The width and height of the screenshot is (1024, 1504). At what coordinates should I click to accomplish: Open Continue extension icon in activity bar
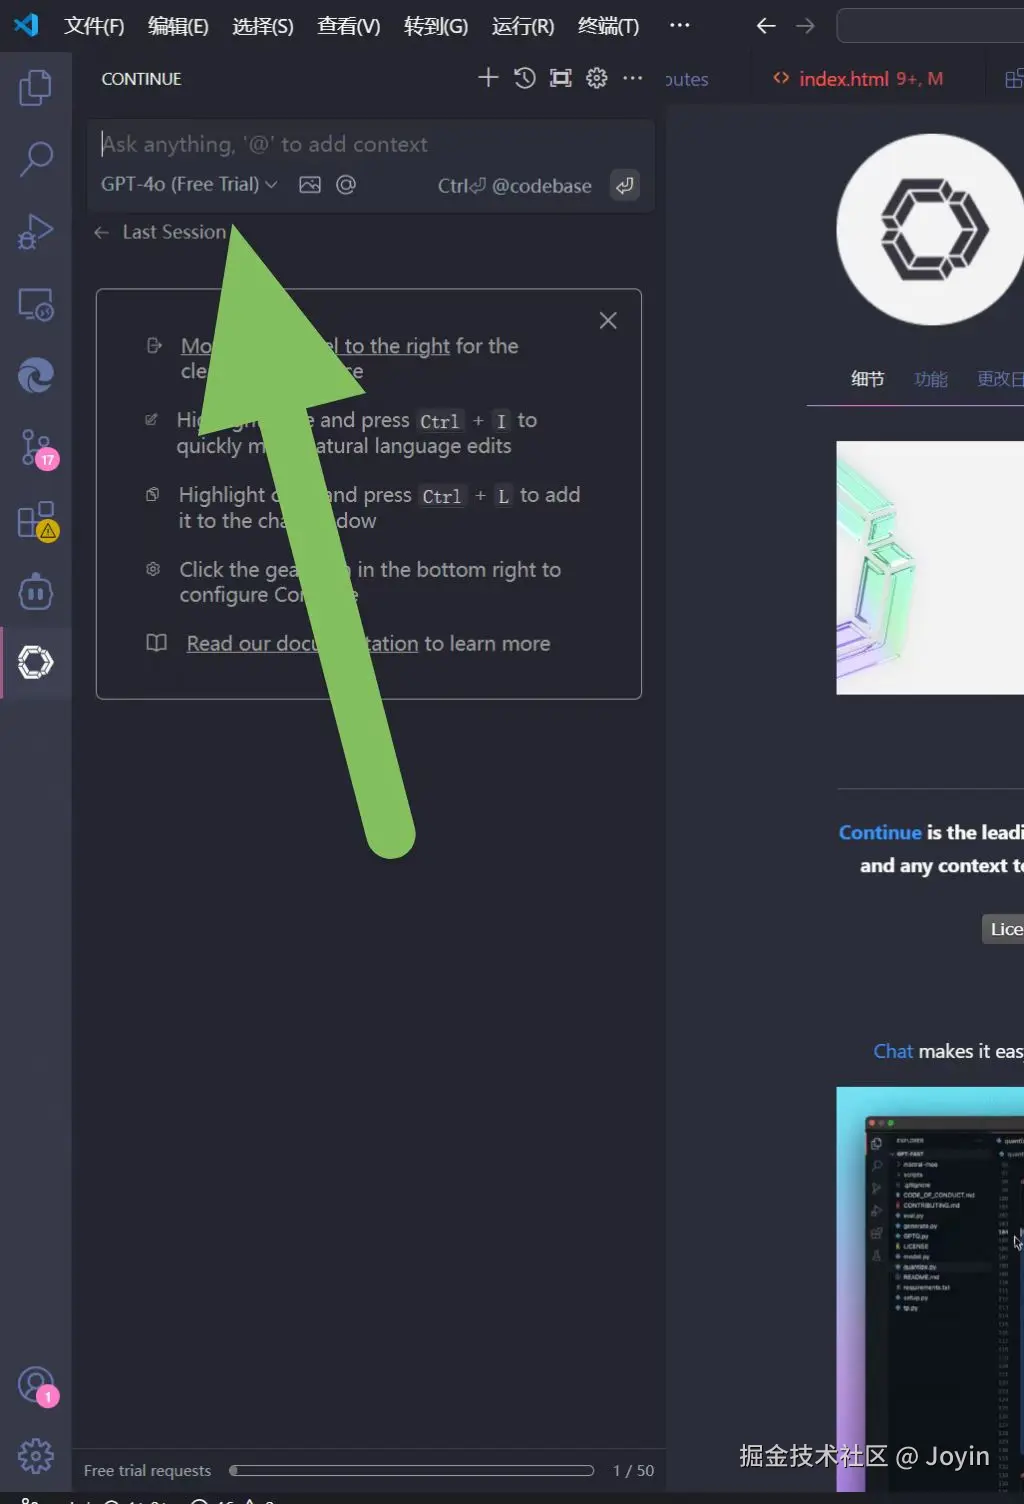coord(35,662)
